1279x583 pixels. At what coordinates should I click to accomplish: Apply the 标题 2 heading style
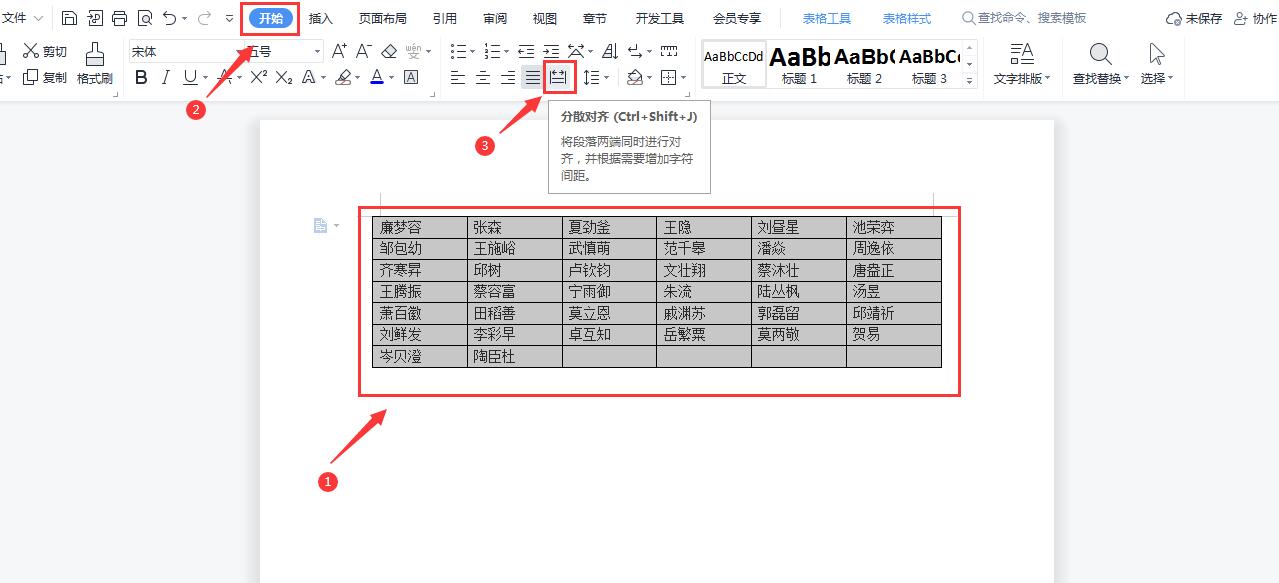pos(864,65)
